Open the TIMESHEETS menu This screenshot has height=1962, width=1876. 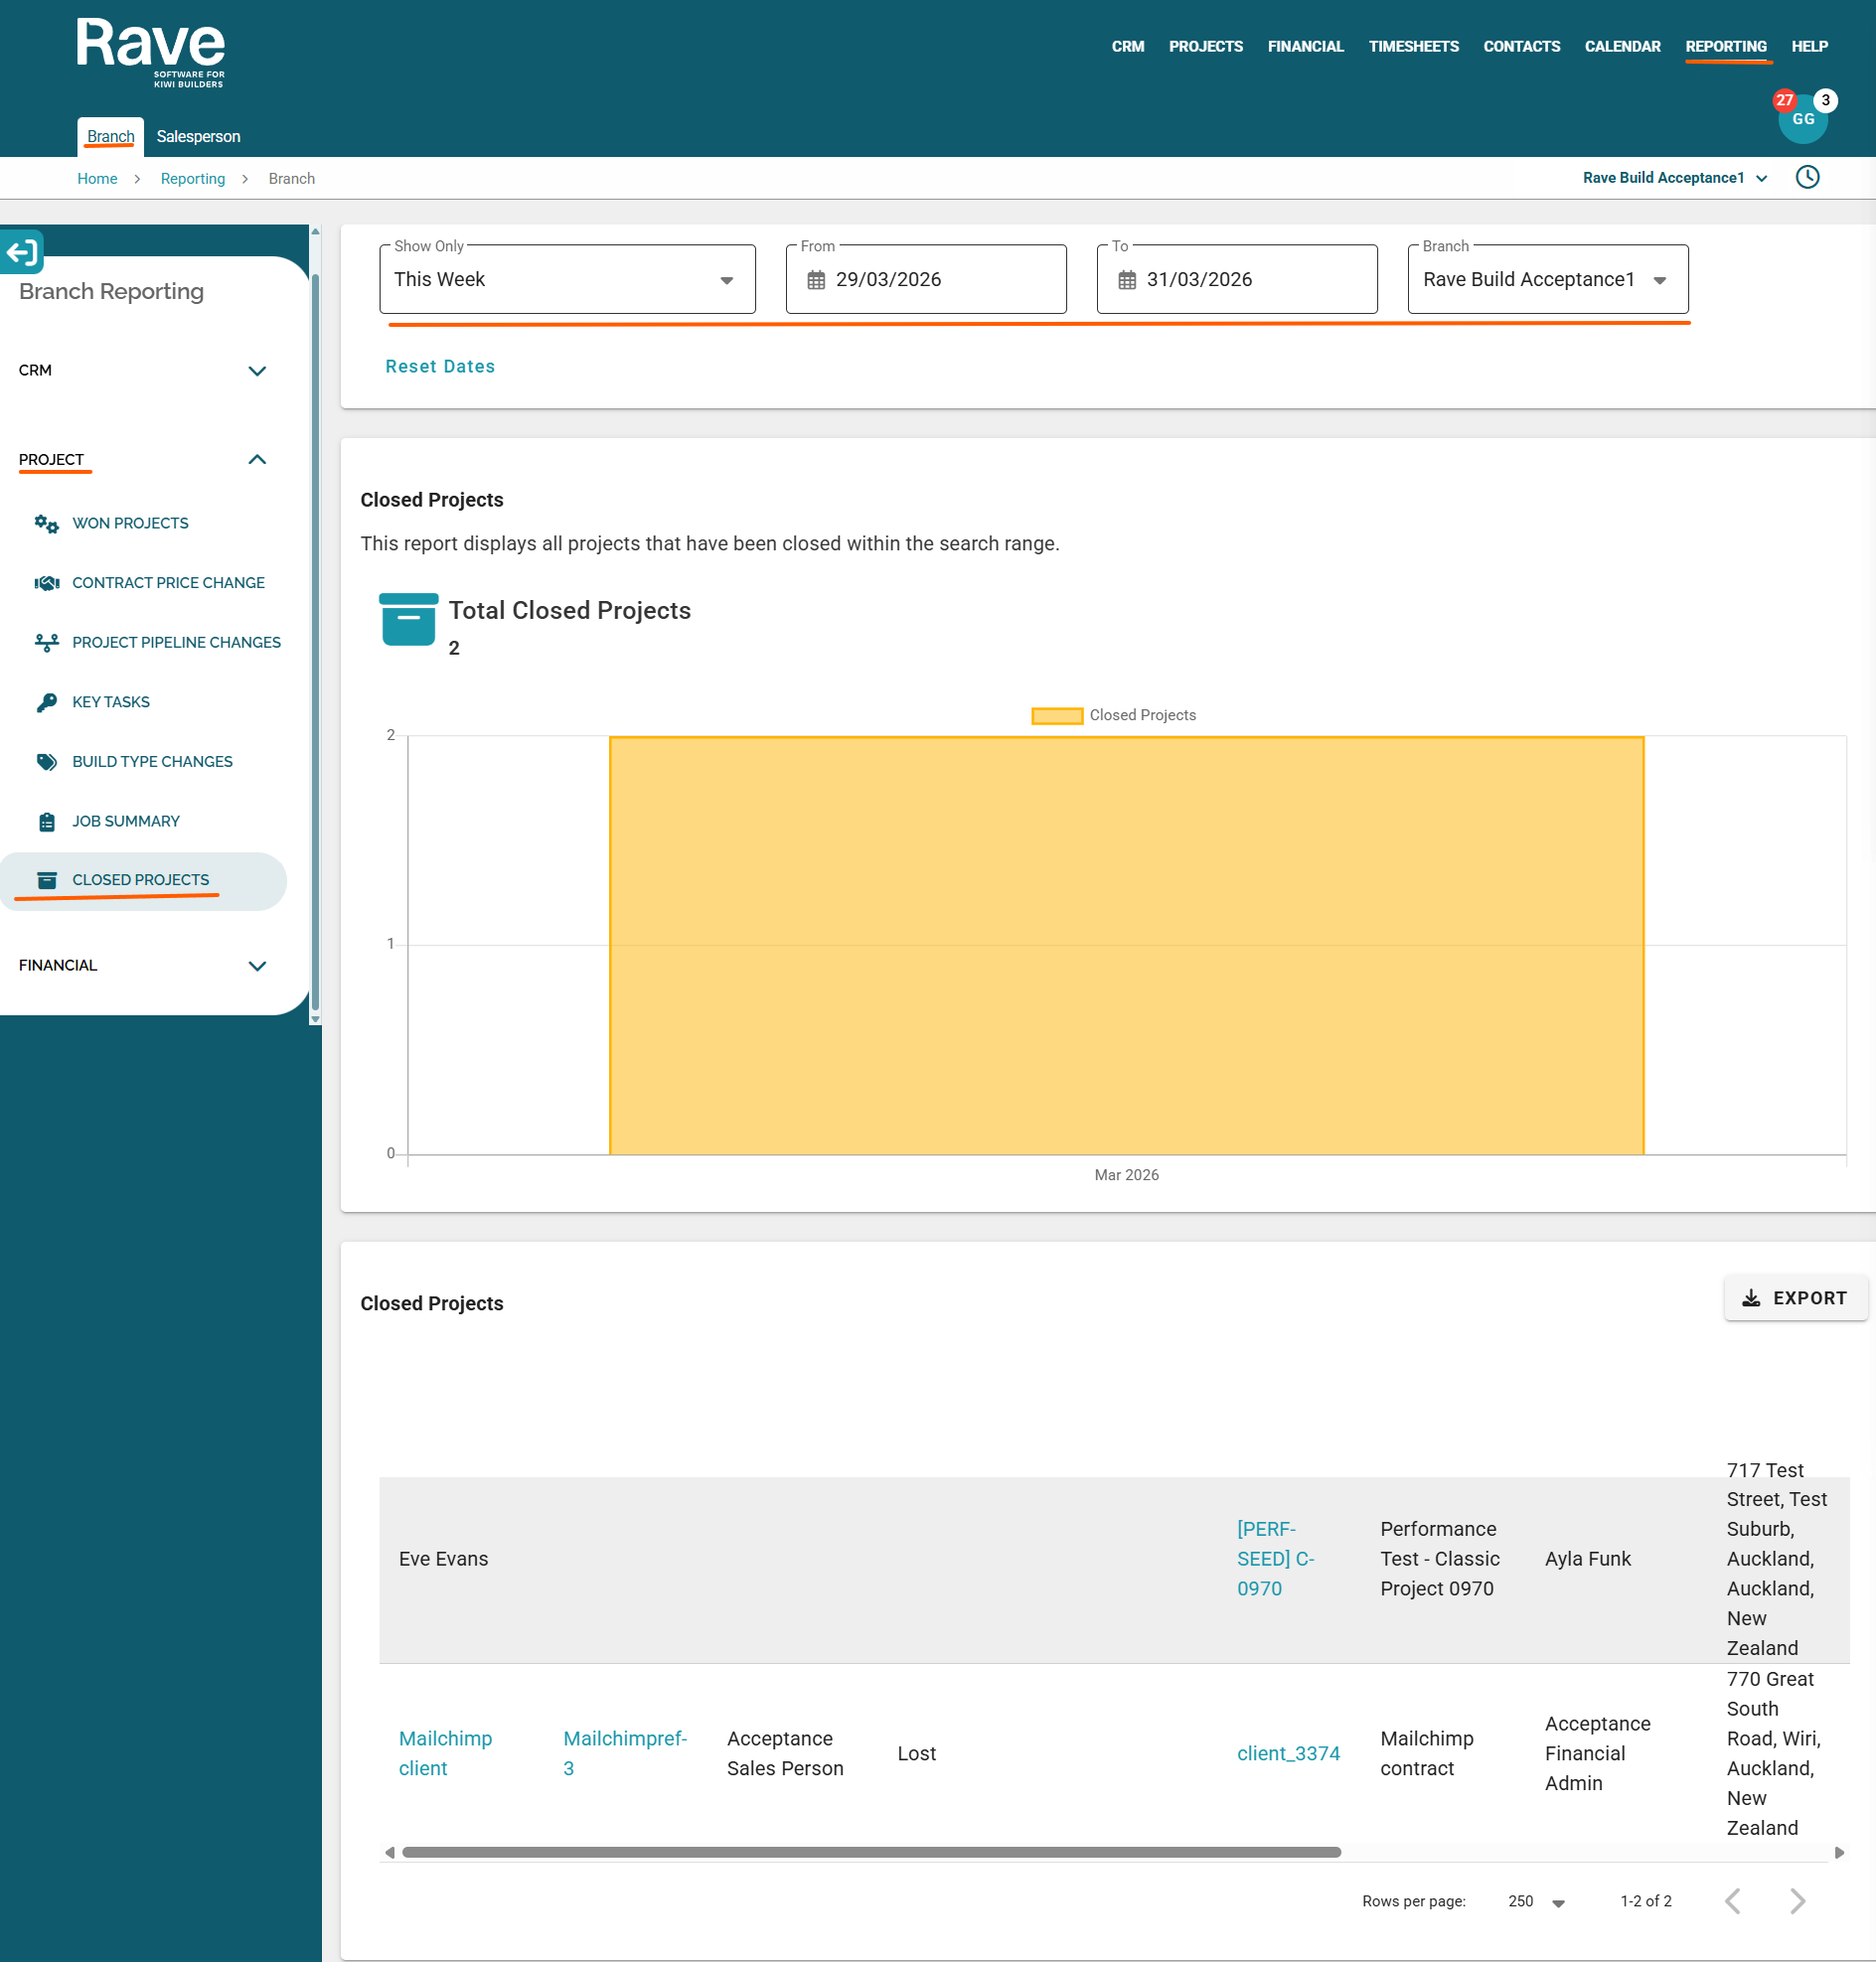(1413, 47)
